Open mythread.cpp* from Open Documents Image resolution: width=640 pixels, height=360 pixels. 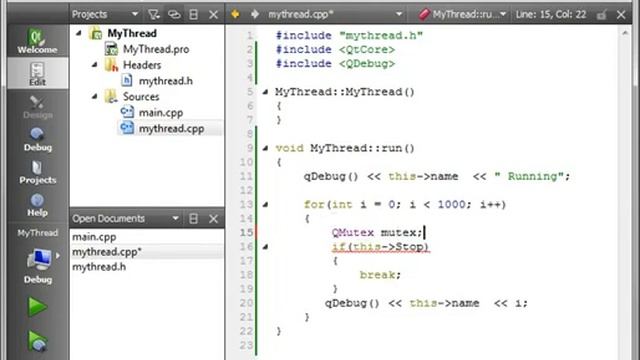107,252
